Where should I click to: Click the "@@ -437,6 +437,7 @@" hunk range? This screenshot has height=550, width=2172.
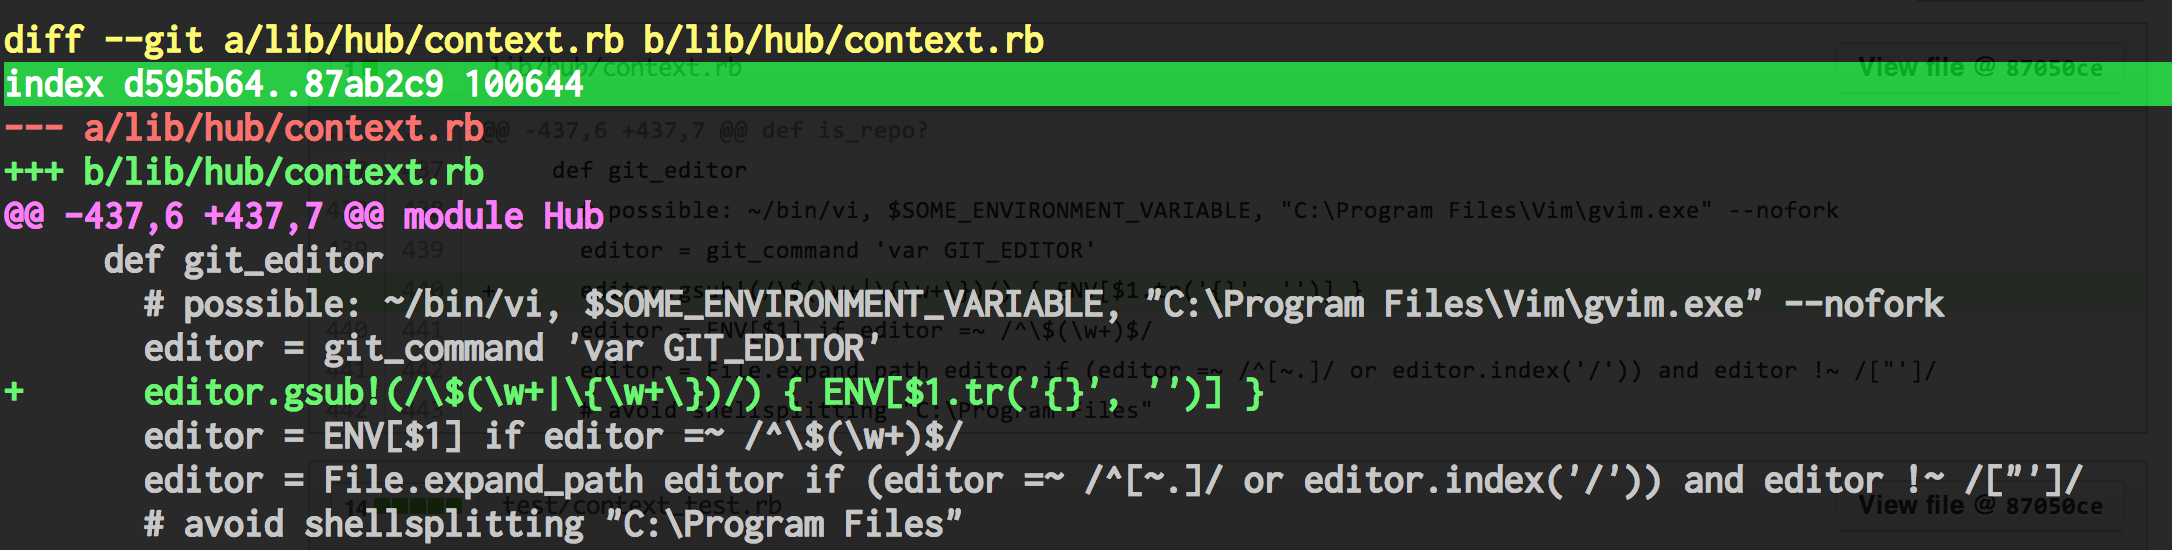pyautogui.click(x=193, y=216)
